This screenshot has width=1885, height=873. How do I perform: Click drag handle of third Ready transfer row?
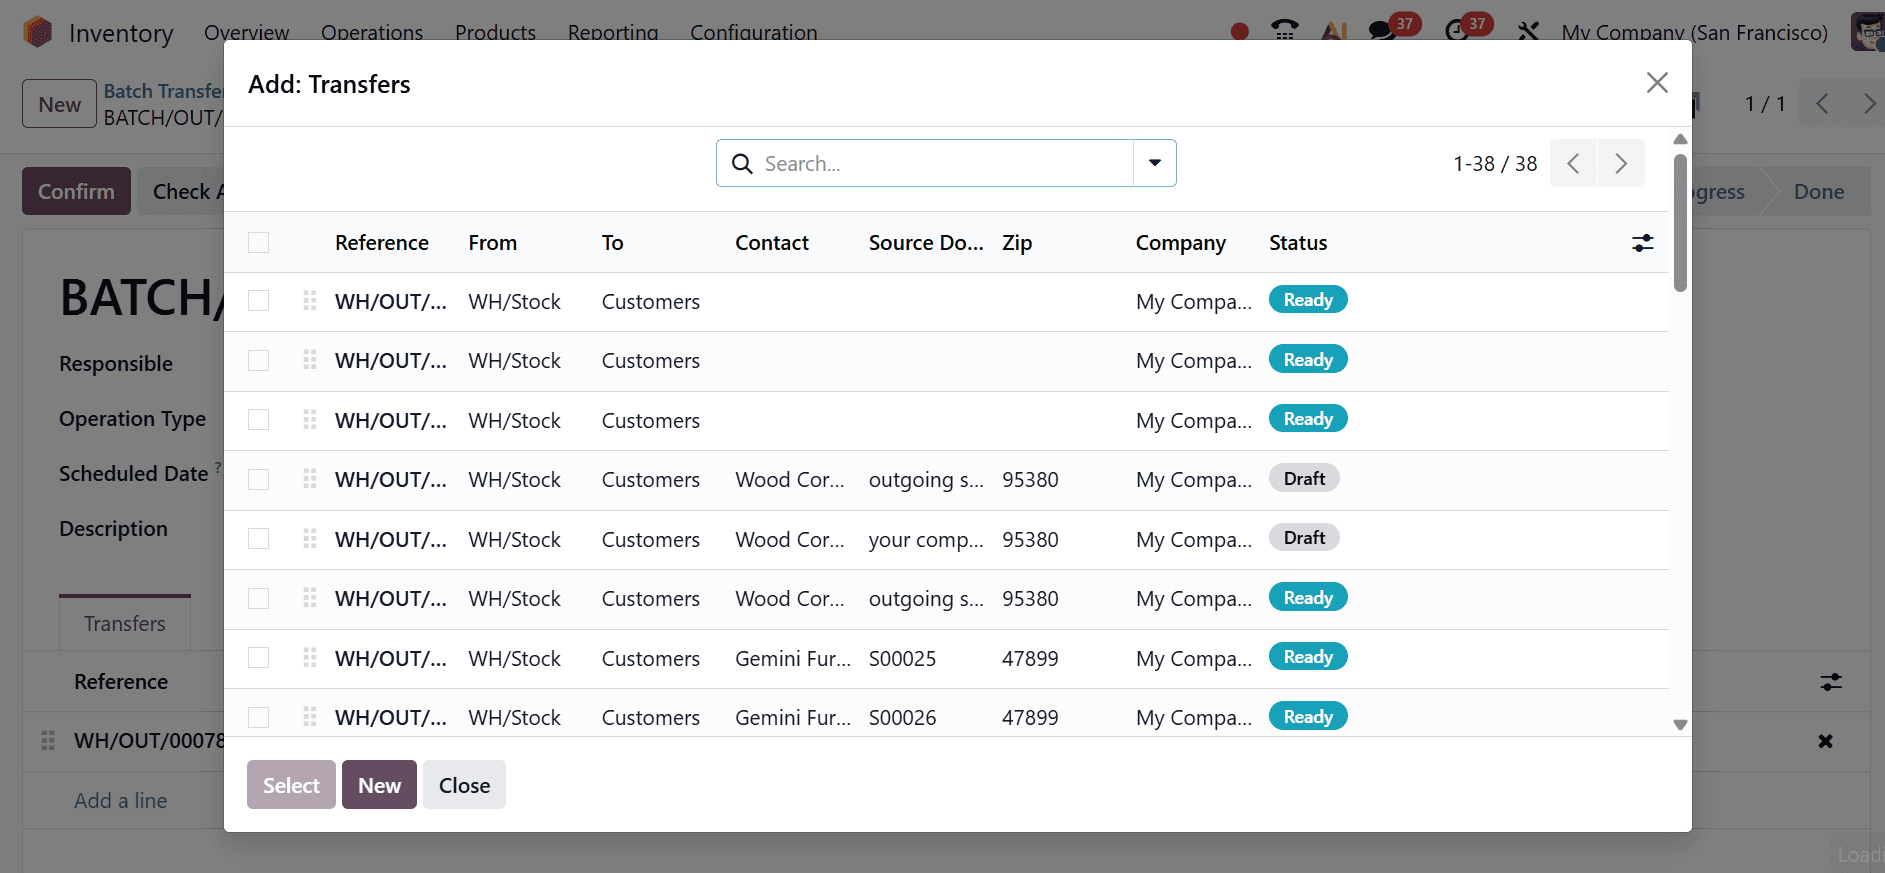[310, 420]
